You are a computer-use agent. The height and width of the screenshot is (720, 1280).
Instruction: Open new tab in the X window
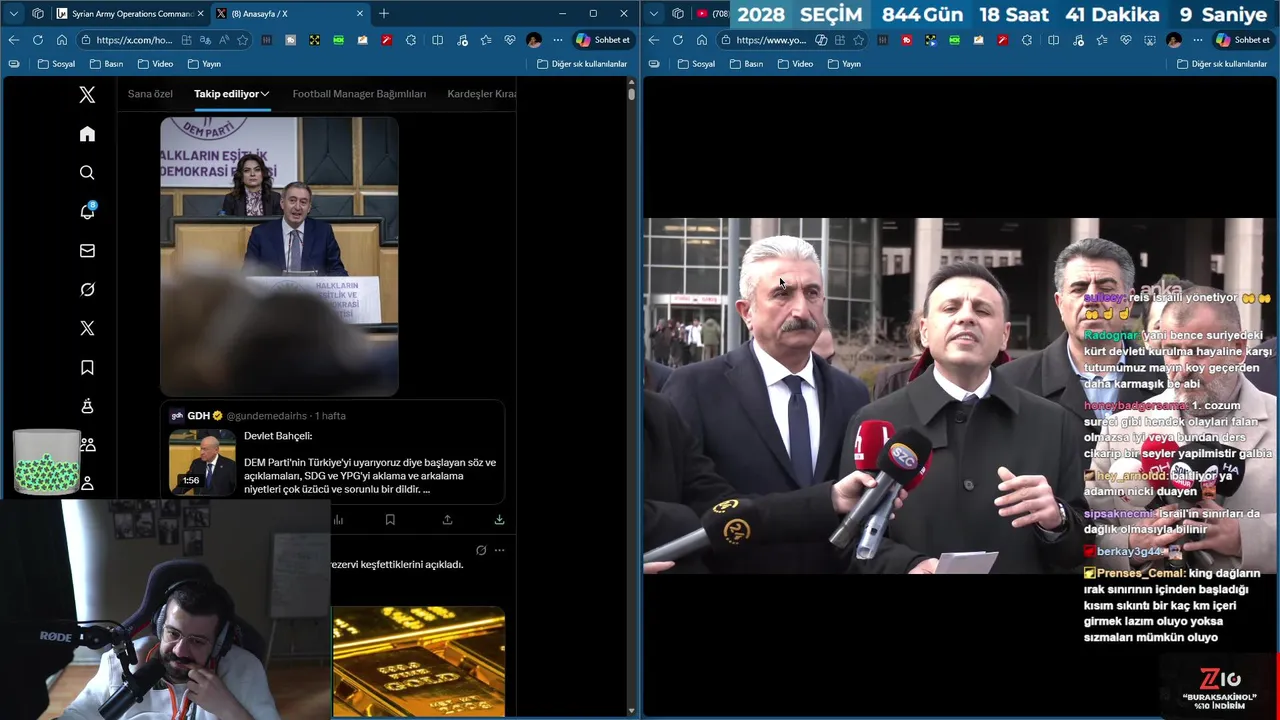click(x=383, y=14)
